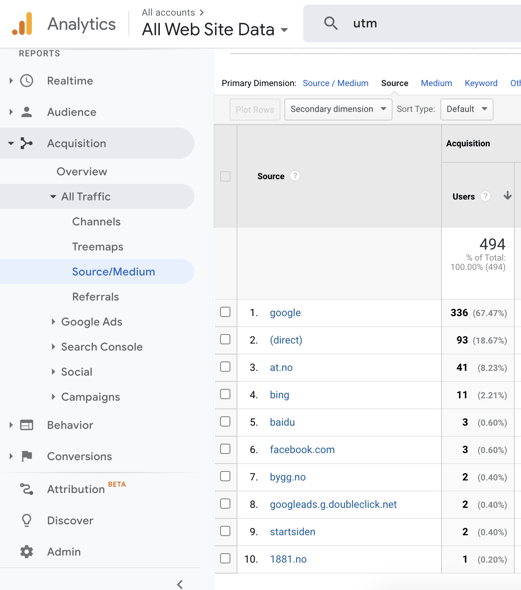Check the box for the at.no row
Screen dimensions: 521x590
(x=225, y=366)
